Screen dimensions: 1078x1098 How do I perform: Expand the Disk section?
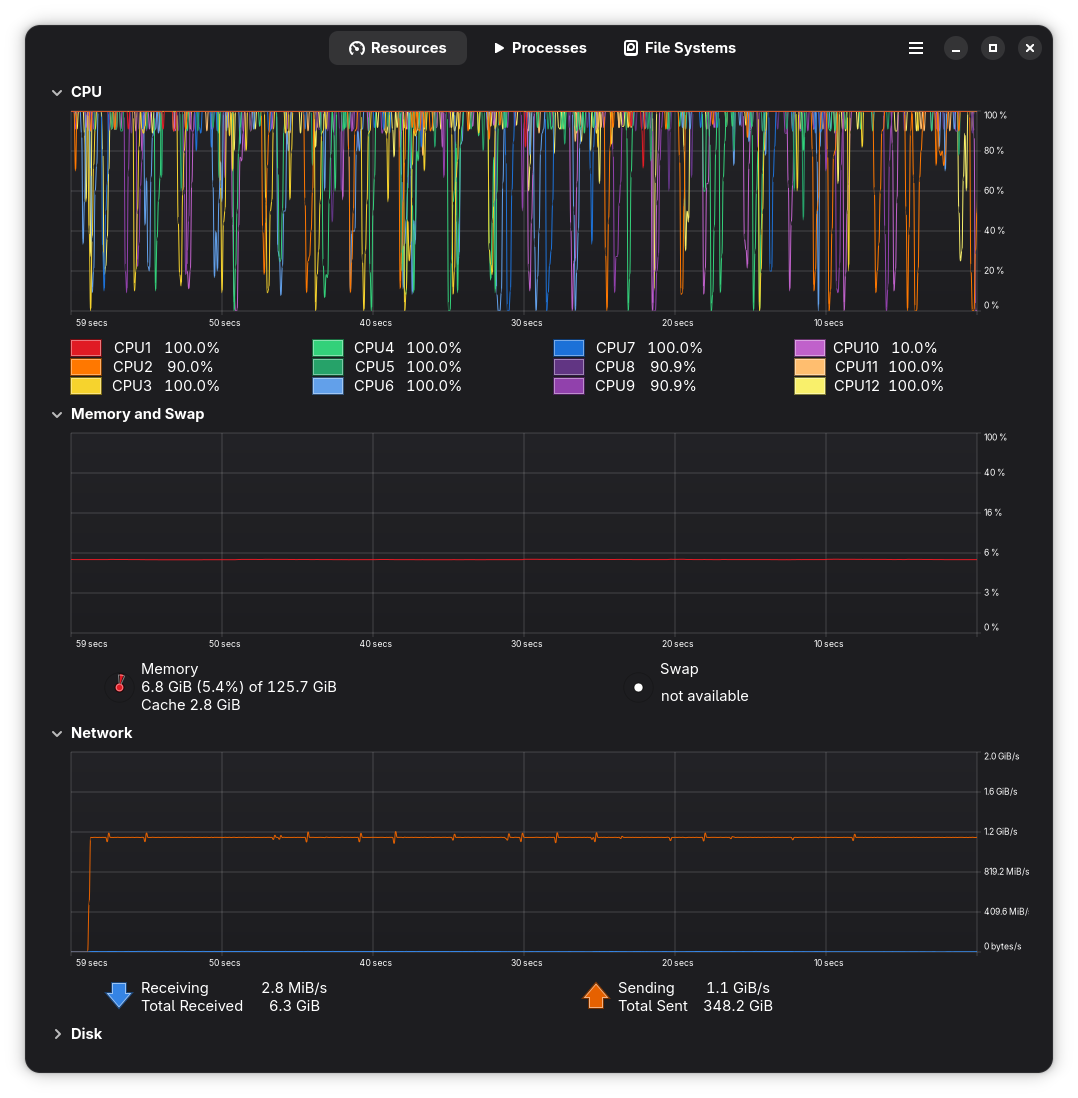click(x=57, y=1034)
